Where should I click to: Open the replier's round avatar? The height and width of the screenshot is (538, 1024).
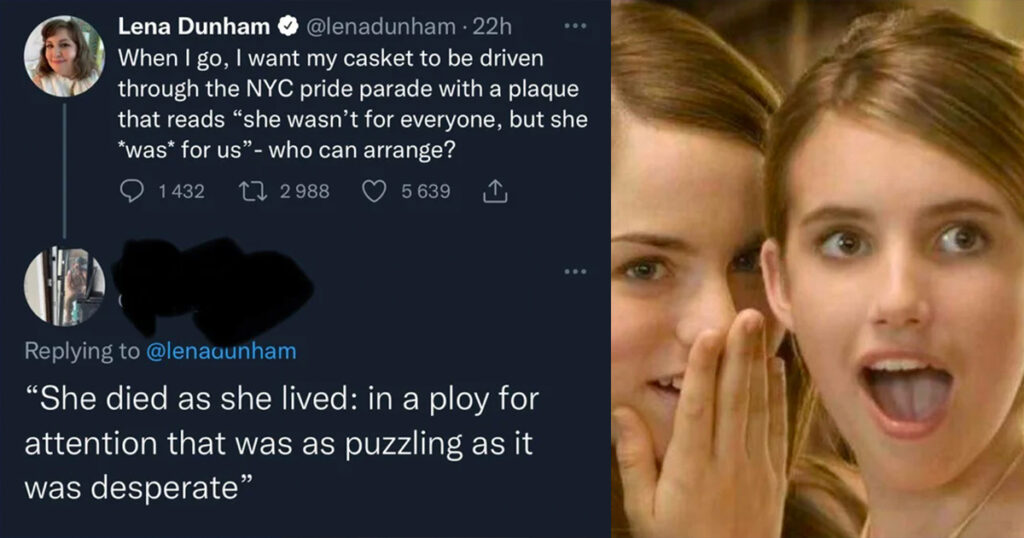click(x=64, y=286)
